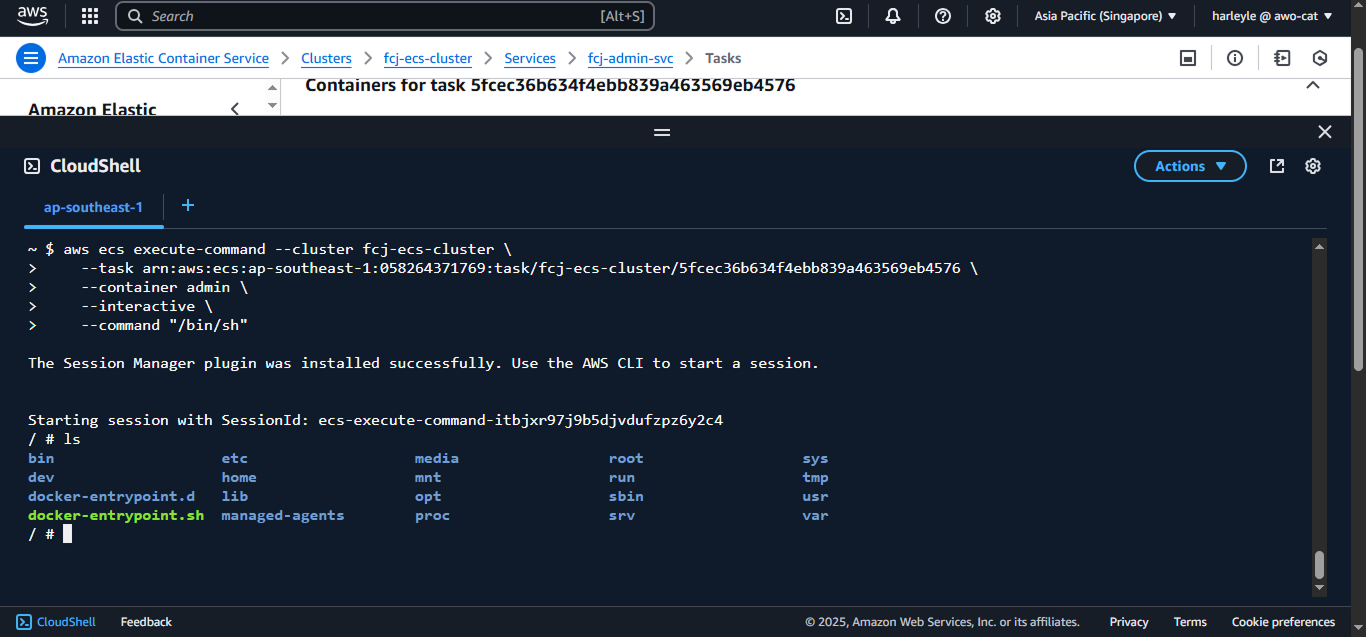This screenshot has height=637, width=1366.
Task: Open Feedback in the footer
Action: point(146,622)
